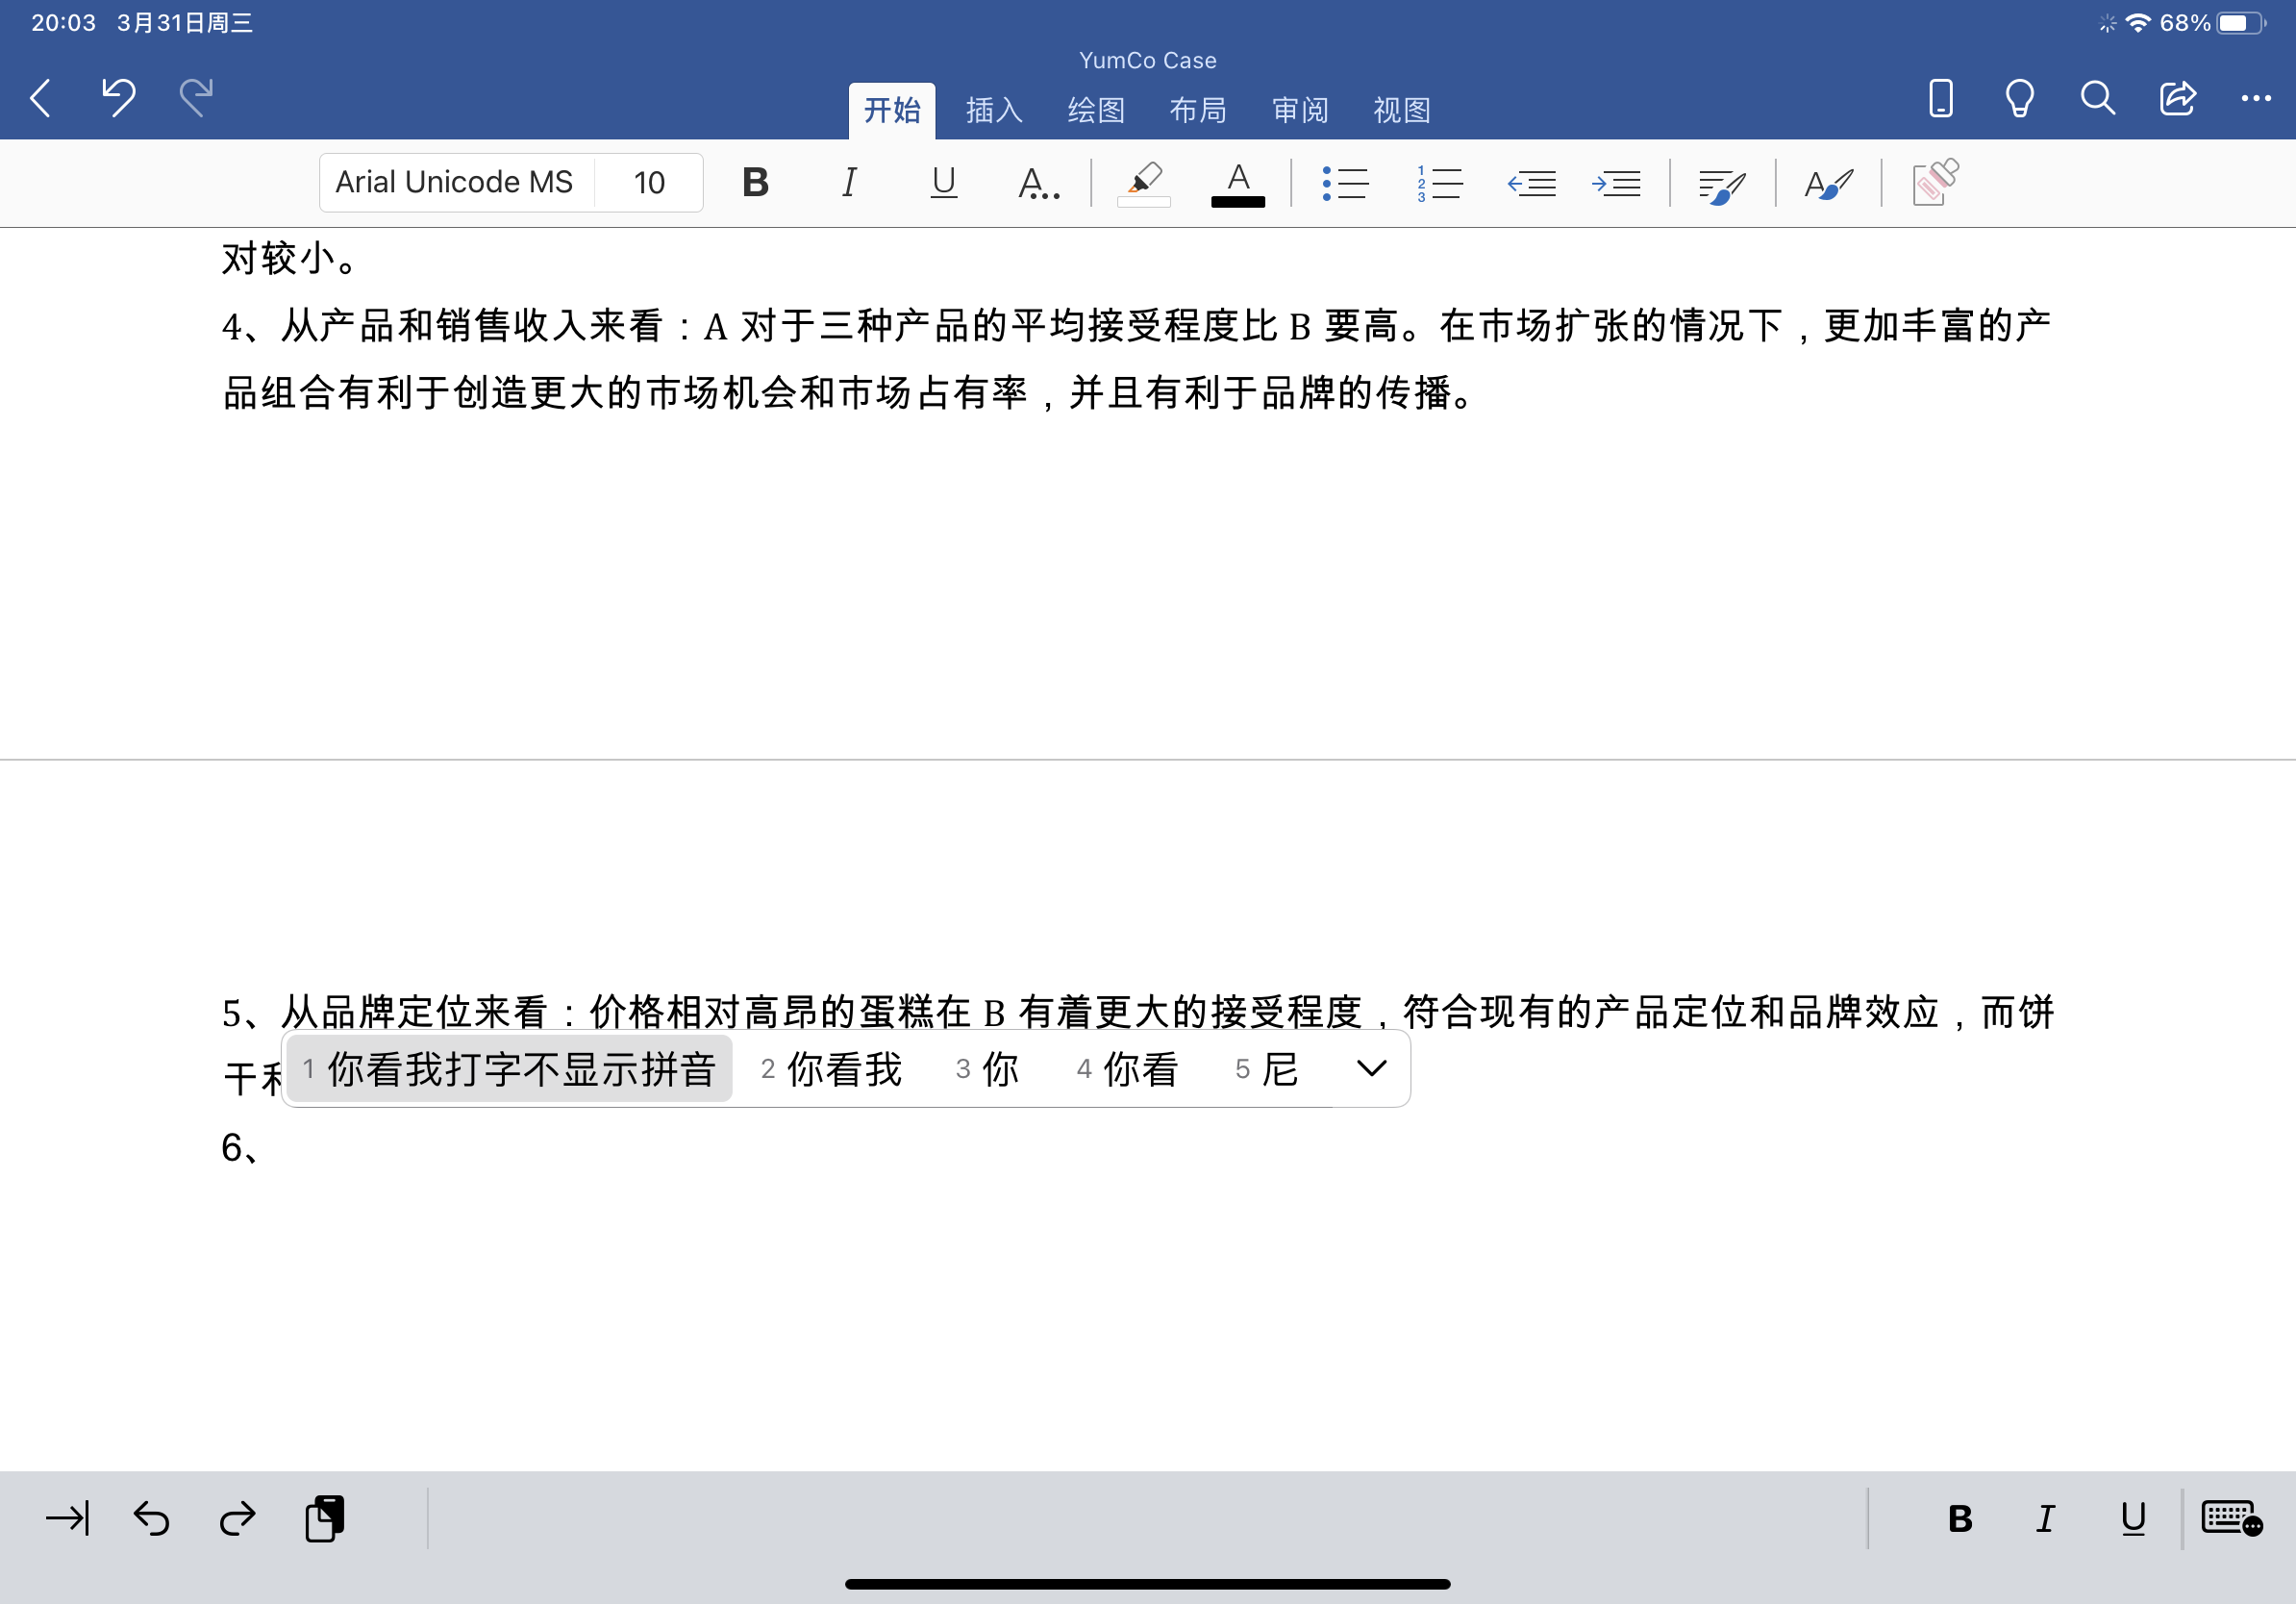Toggle italic in ribbon toolbar

[x=849, y=183]
